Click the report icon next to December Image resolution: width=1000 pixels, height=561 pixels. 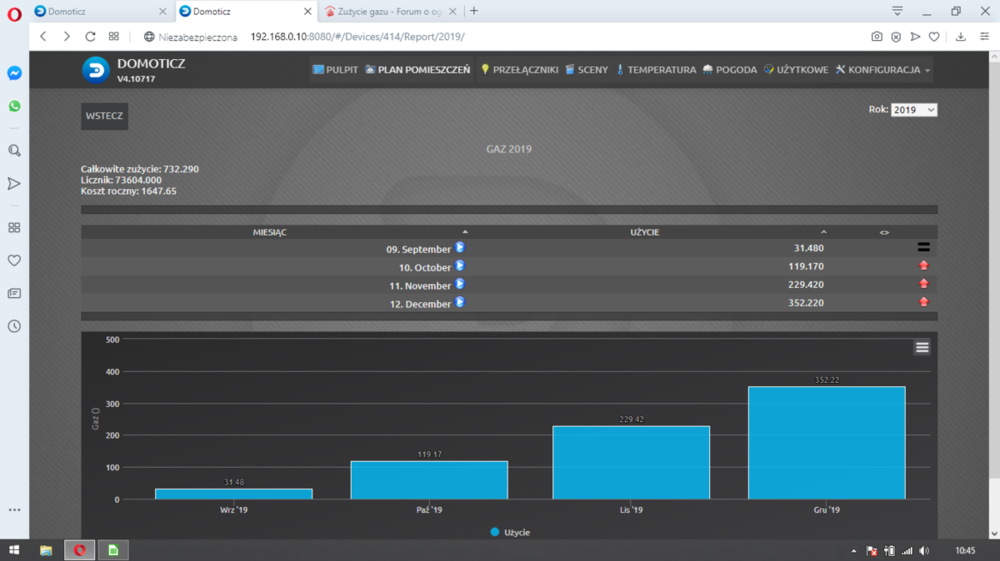point(460,302)
